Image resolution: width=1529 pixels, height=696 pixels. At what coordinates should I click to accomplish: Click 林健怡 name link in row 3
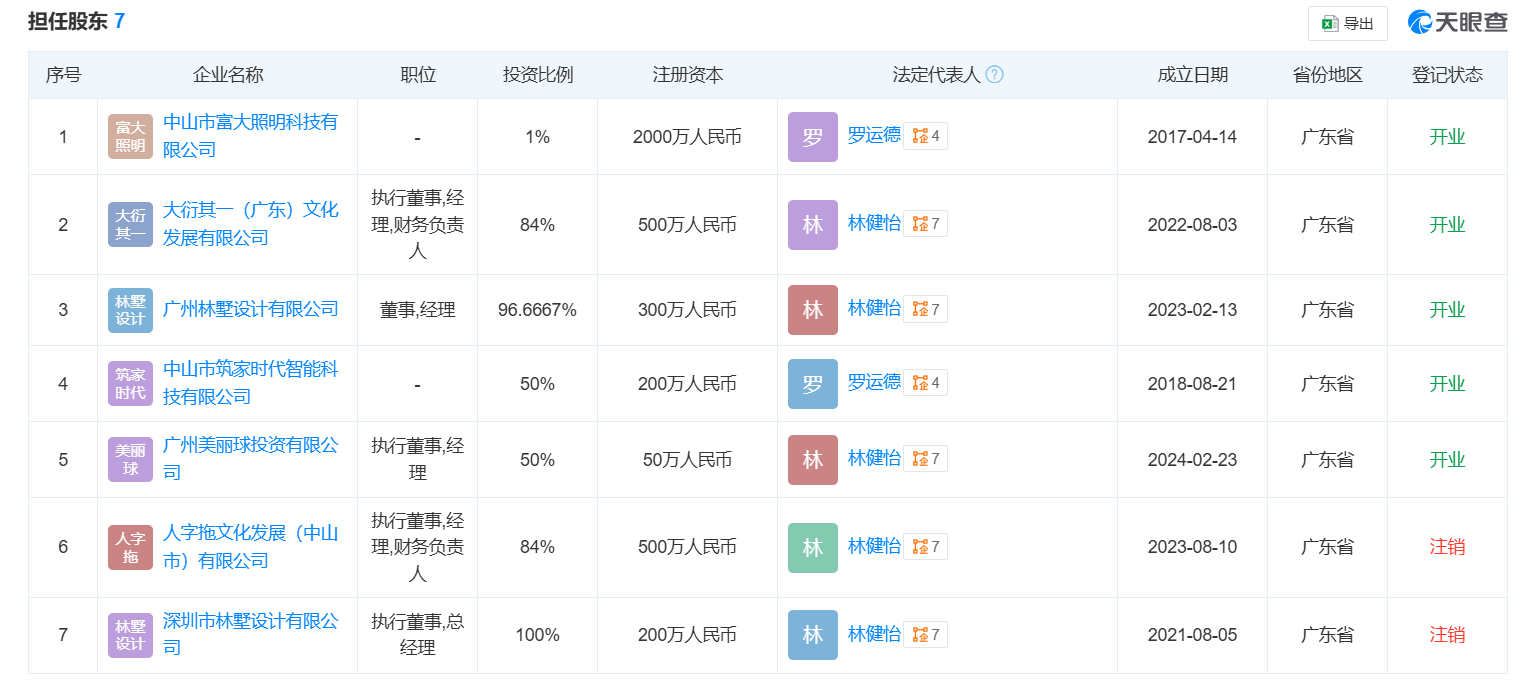874,308
